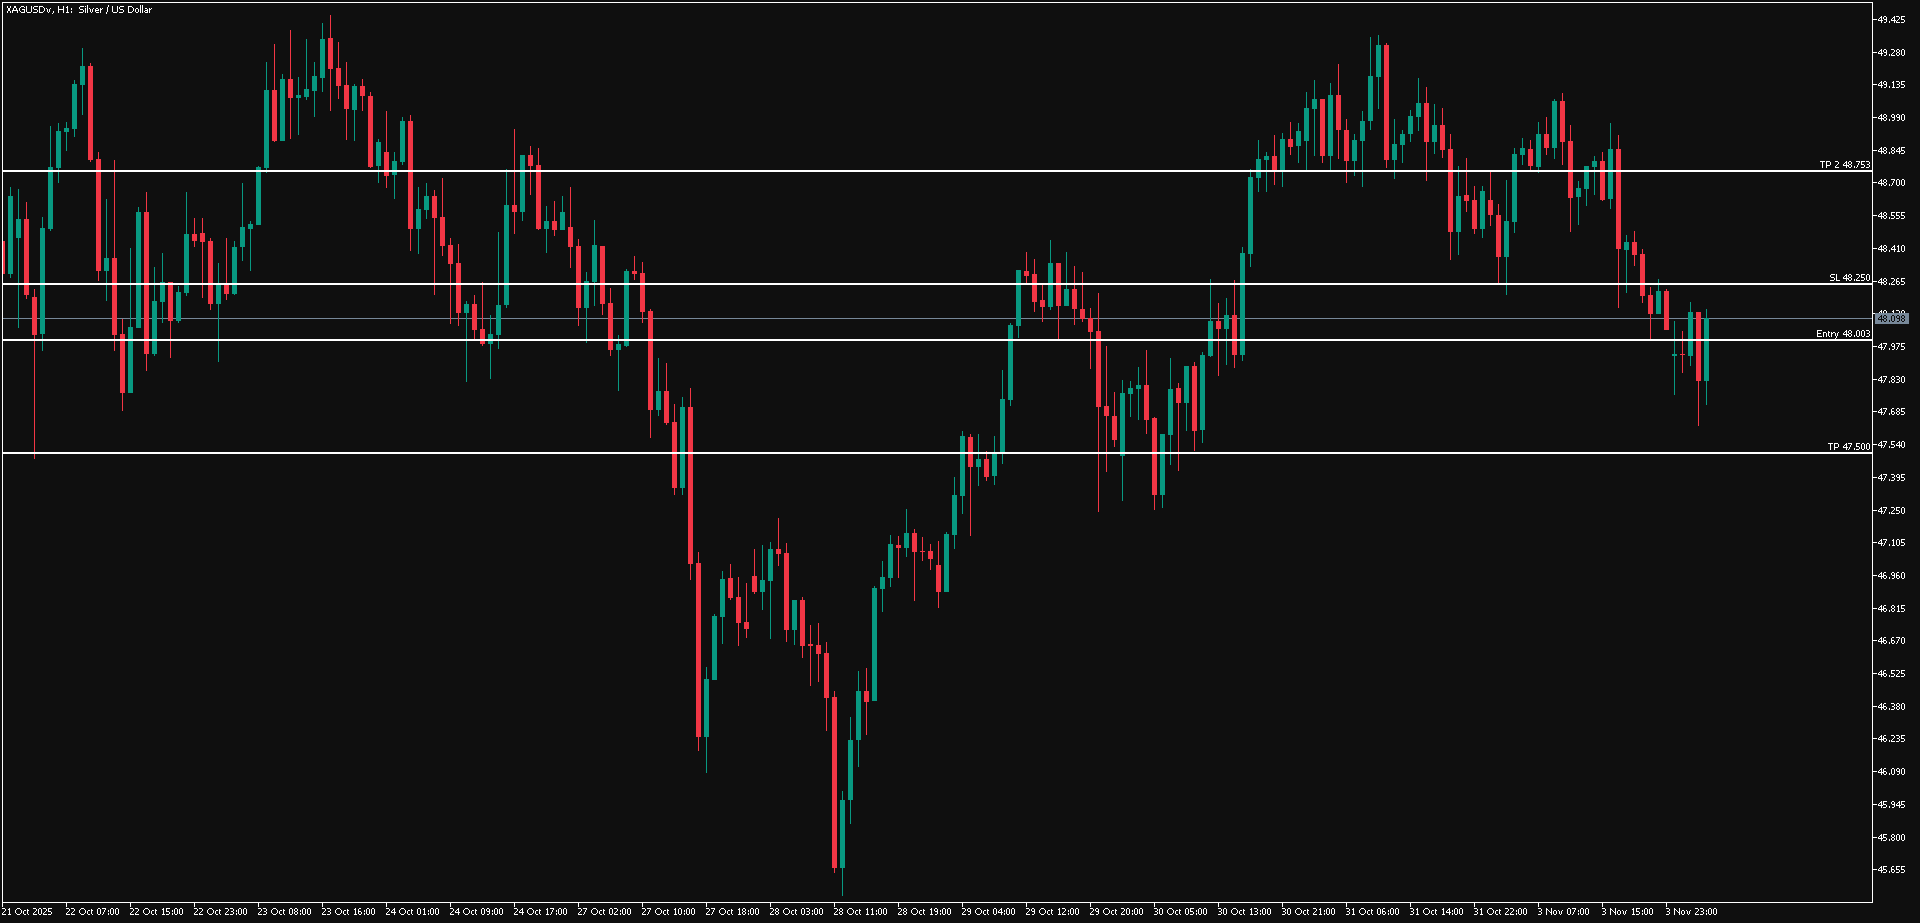Click the lowest red candle near 45.655
The height and width of the screenshot is (923, 1920).
[x=834, y=780]
